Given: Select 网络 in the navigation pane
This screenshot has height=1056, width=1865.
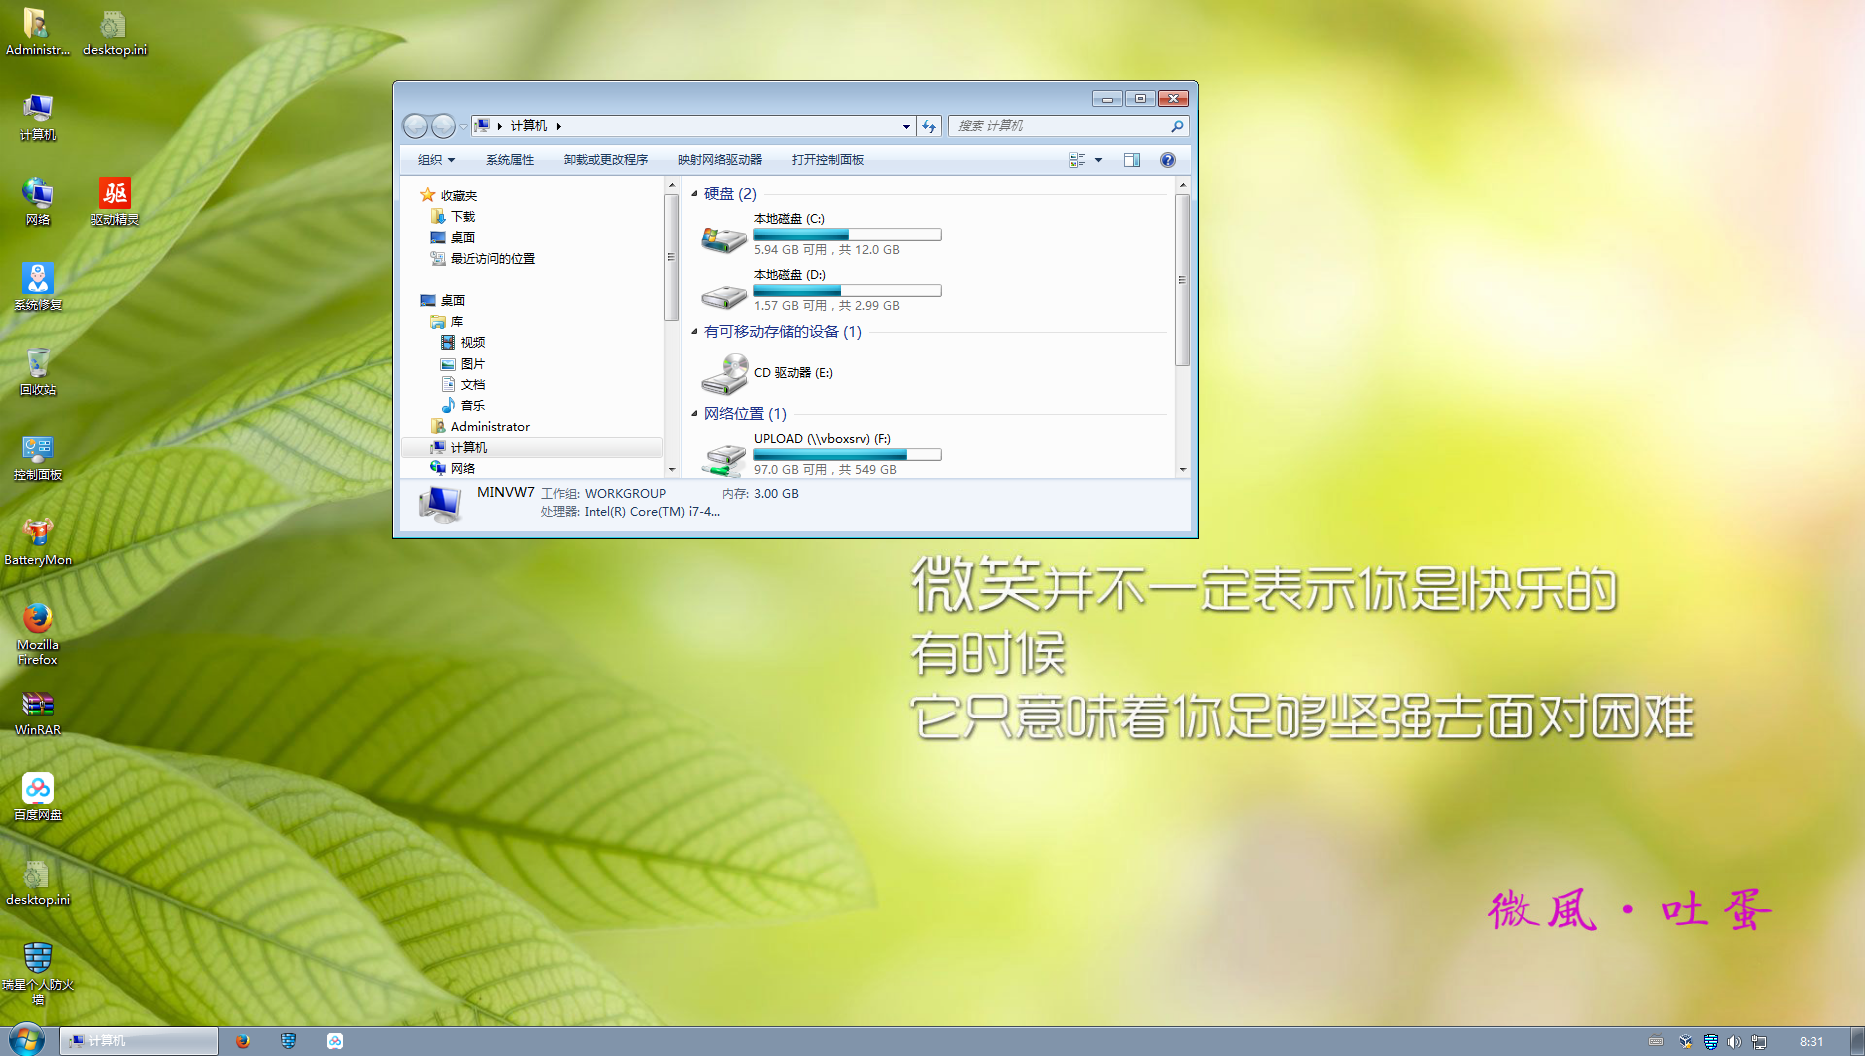Looking at the screenshot, I should [463, 468].
